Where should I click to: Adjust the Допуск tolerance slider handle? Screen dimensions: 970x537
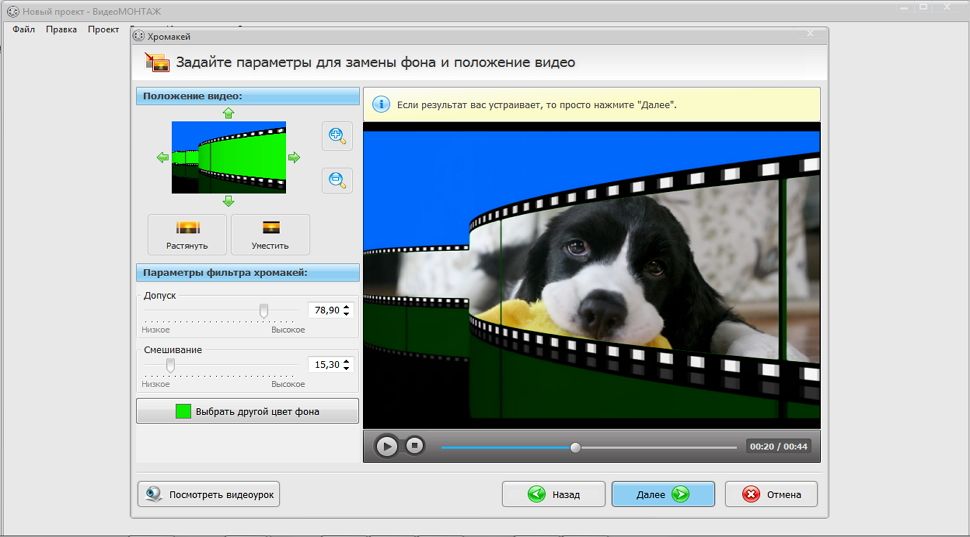264,311
